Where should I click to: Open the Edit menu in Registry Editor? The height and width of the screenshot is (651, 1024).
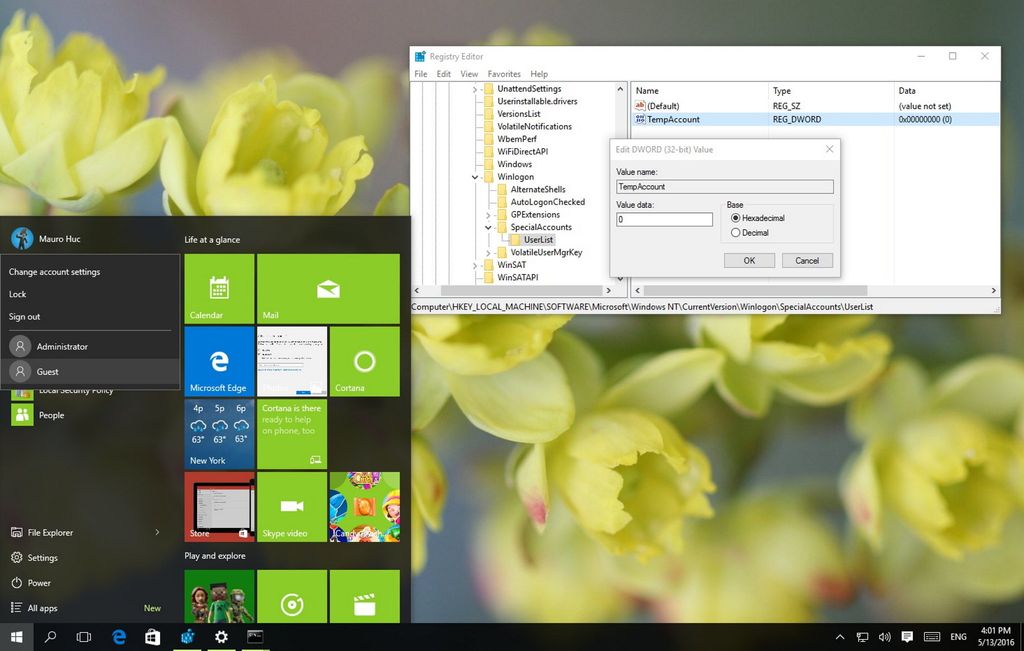pos(443,73)
